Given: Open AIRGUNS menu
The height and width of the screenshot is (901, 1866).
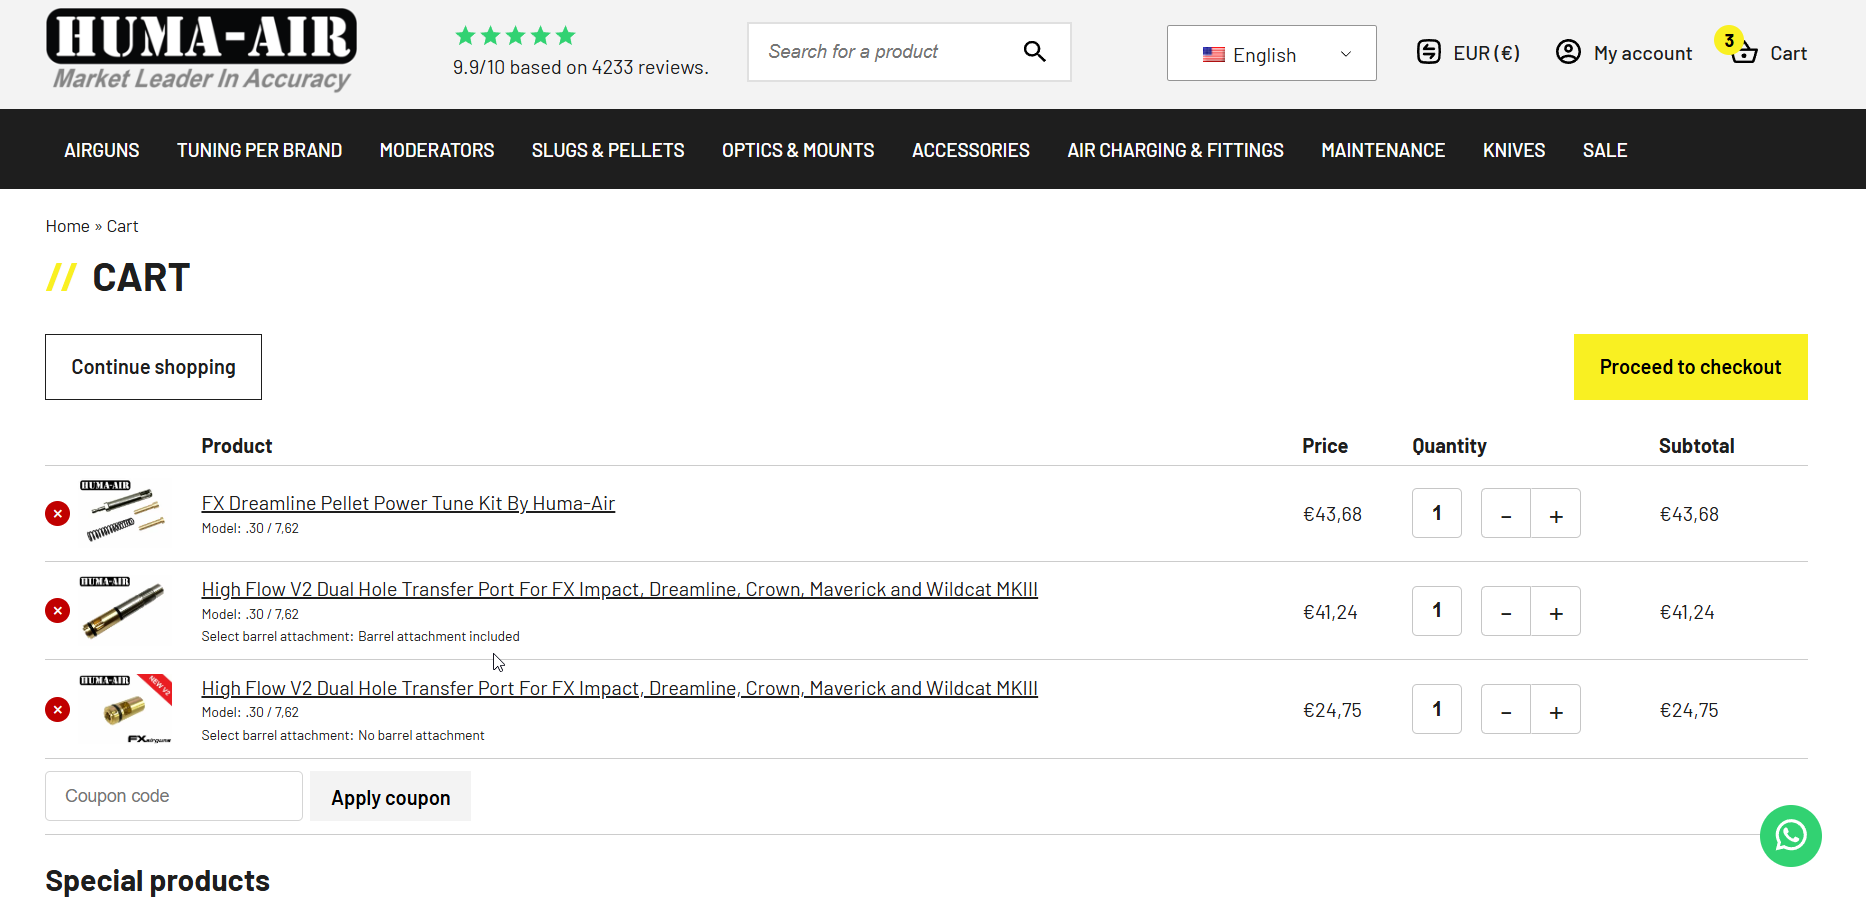Looking at the screenshot, I should point(102,150).
